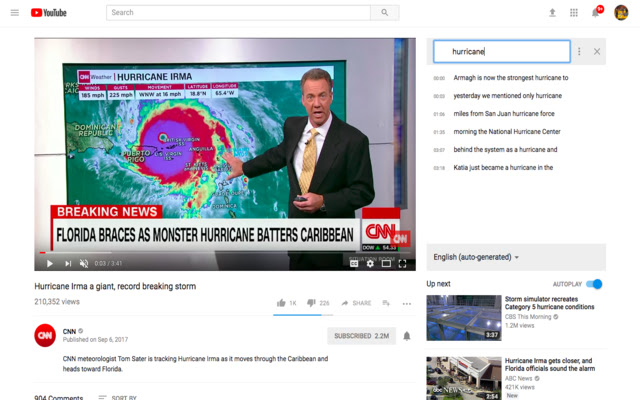
Task: Jump to 'behind the system as a hurricane'
Action: (505, 150)
